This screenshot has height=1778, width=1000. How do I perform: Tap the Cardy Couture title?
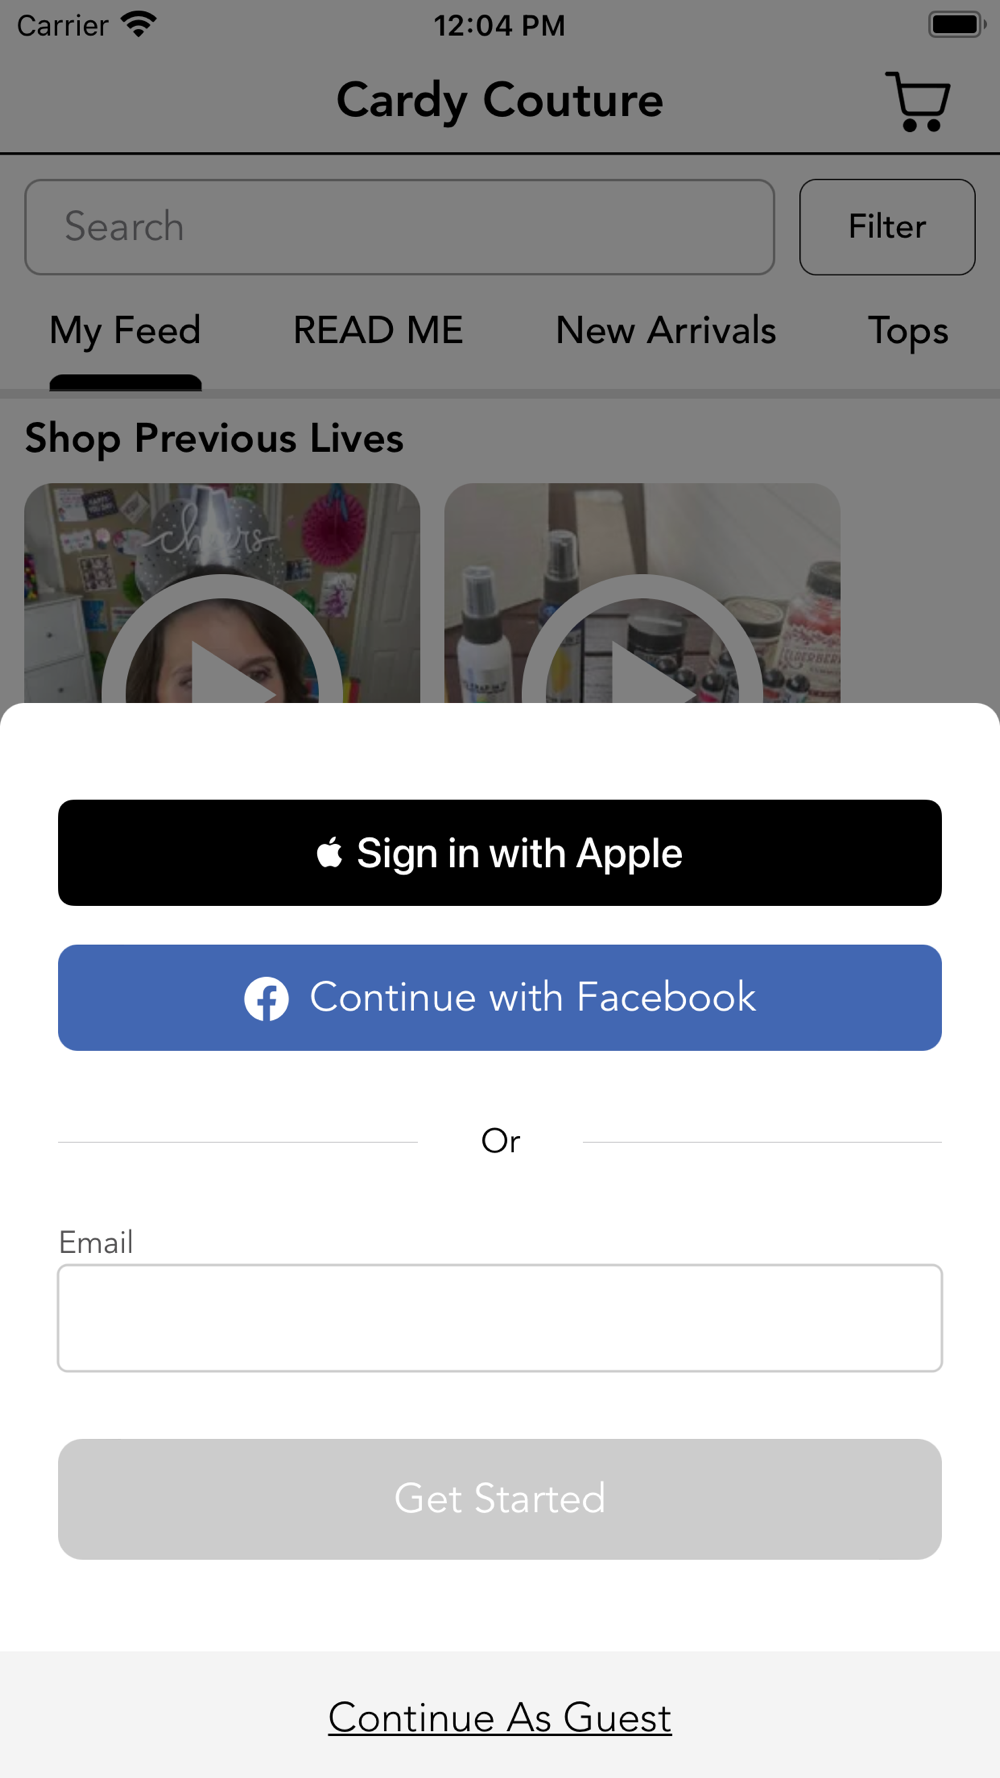500,100
